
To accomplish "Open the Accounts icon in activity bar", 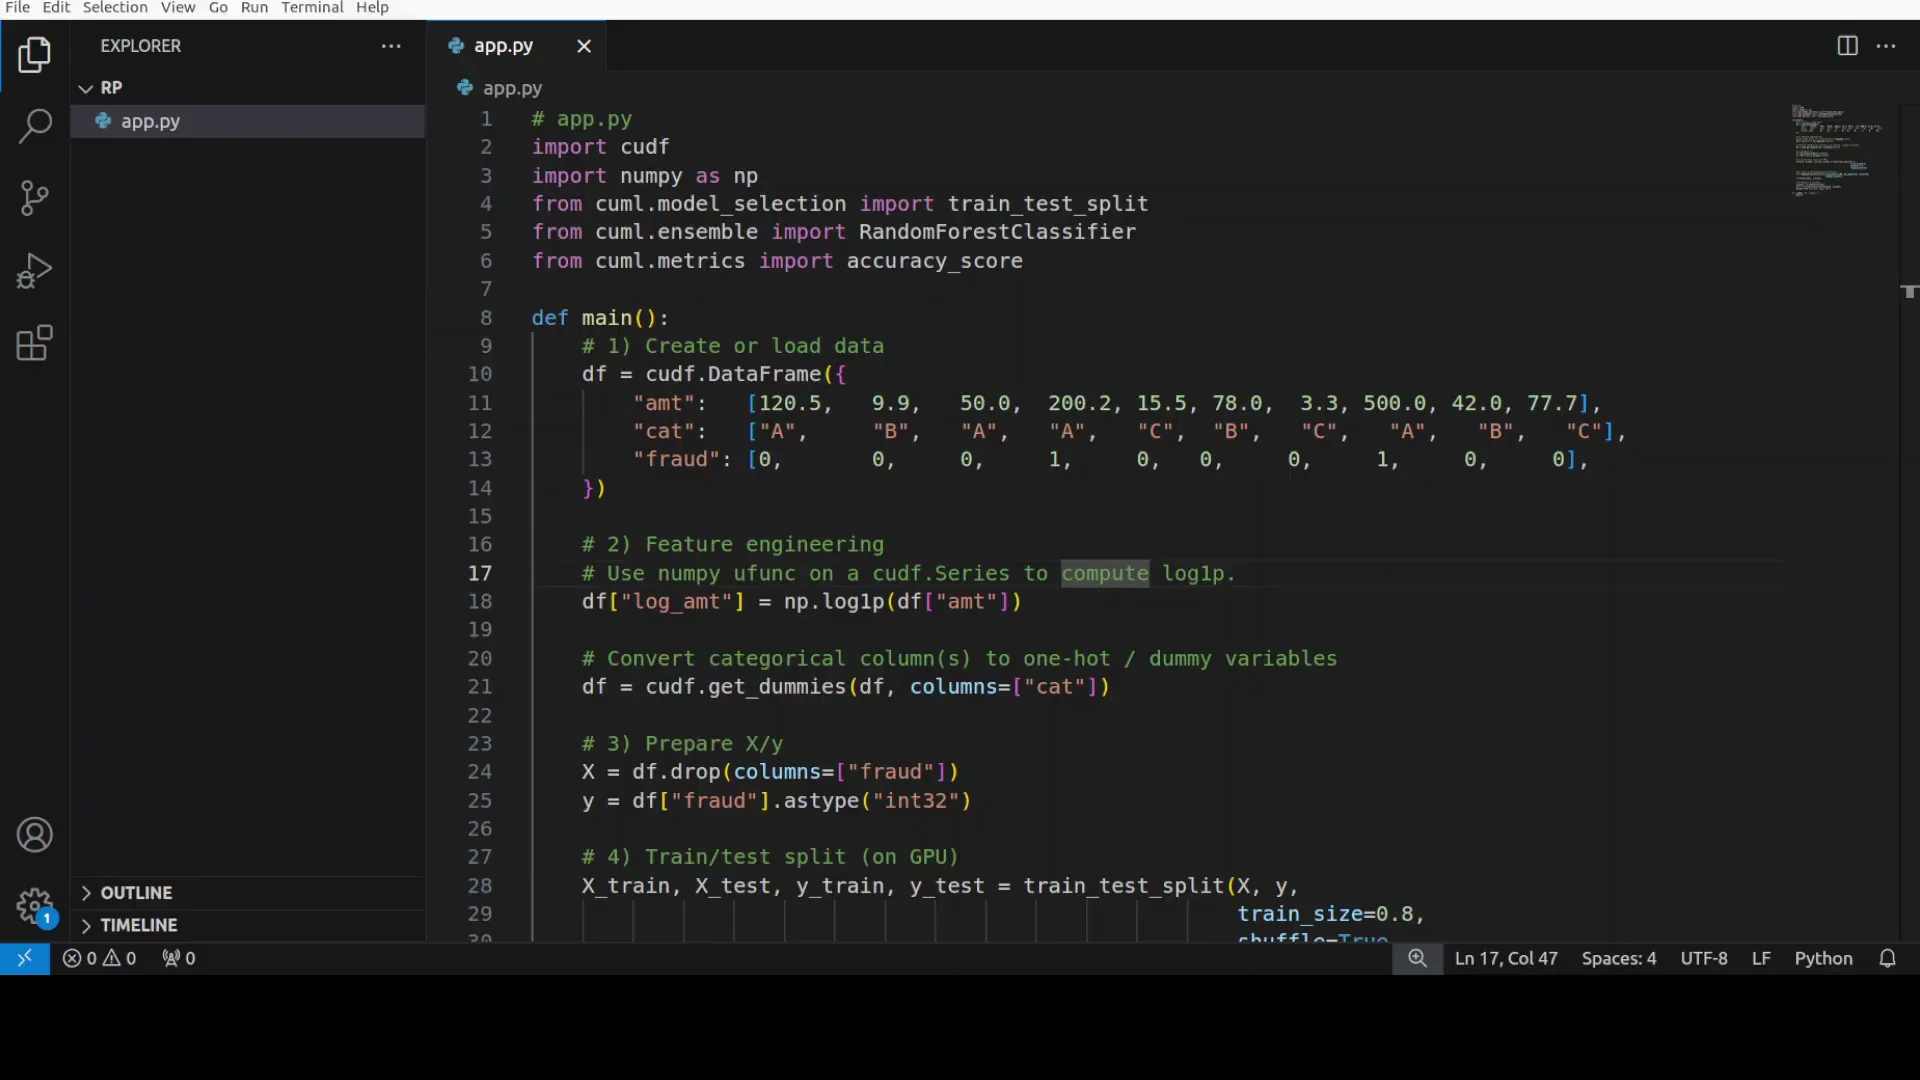I will pyautogui.click(x=34, y=834).
